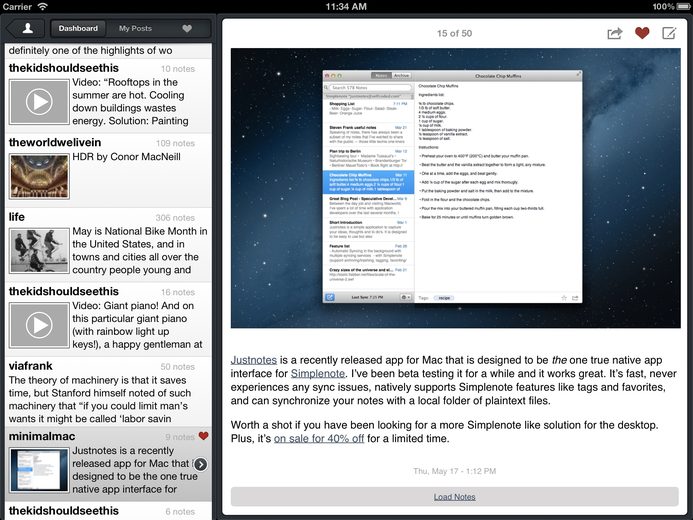The height and width of the screenshot is (520, 693).
Task: Toggle the red like heart on post
Action: [642, 33]
